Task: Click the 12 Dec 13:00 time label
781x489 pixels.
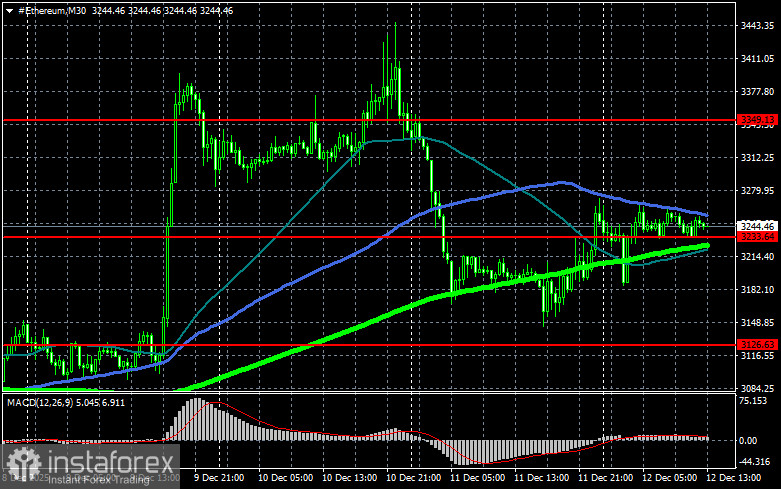Action: pyautogui.click(x=733, y=478)
